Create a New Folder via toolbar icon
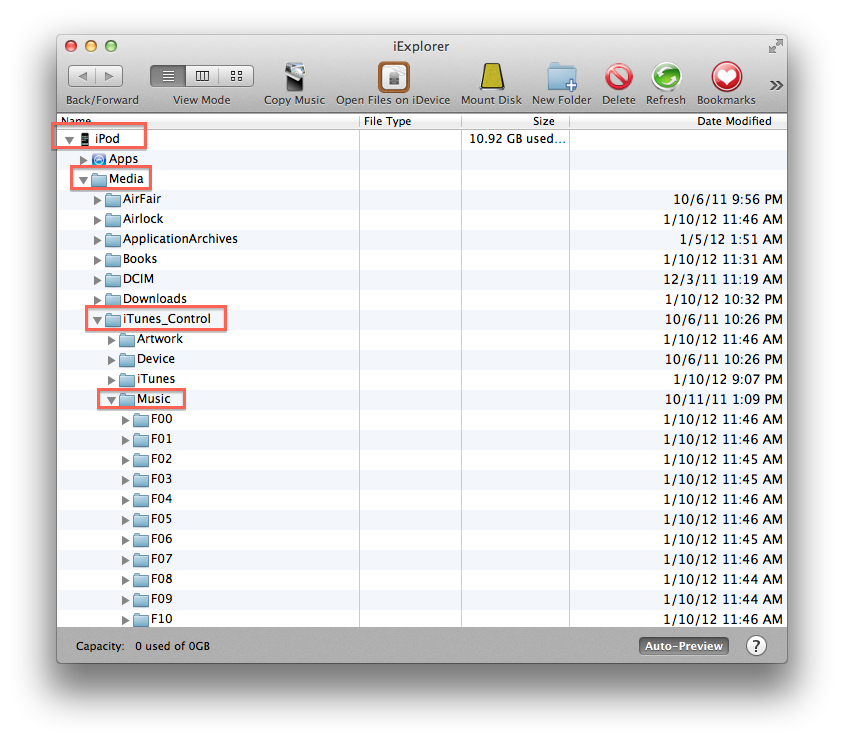 (x=561, y=77)
